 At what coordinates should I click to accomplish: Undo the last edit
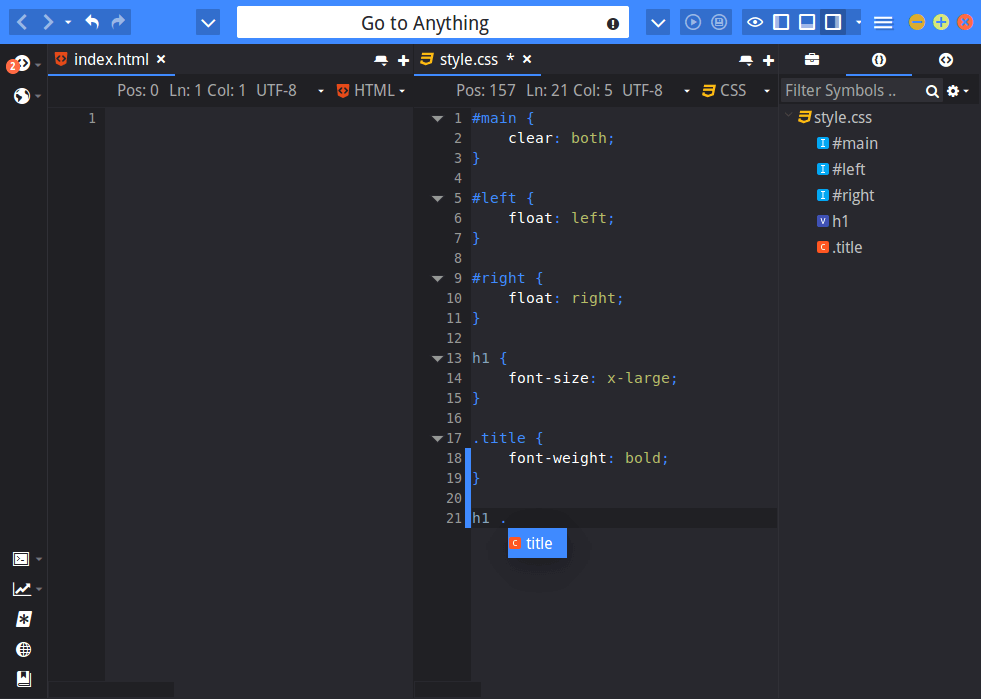click(92, 23)
